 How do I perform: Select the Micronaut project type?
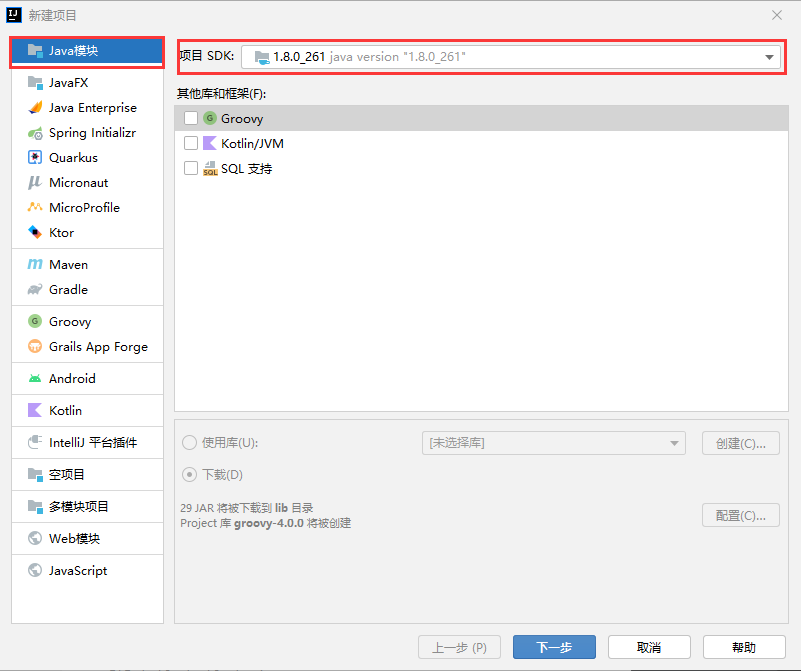[78, 183]
